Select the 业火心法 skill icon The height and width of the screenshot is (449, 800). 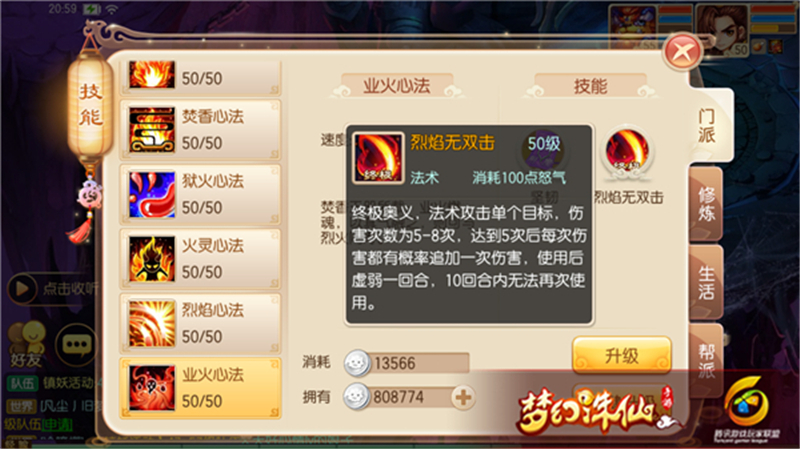click(152, 388)
